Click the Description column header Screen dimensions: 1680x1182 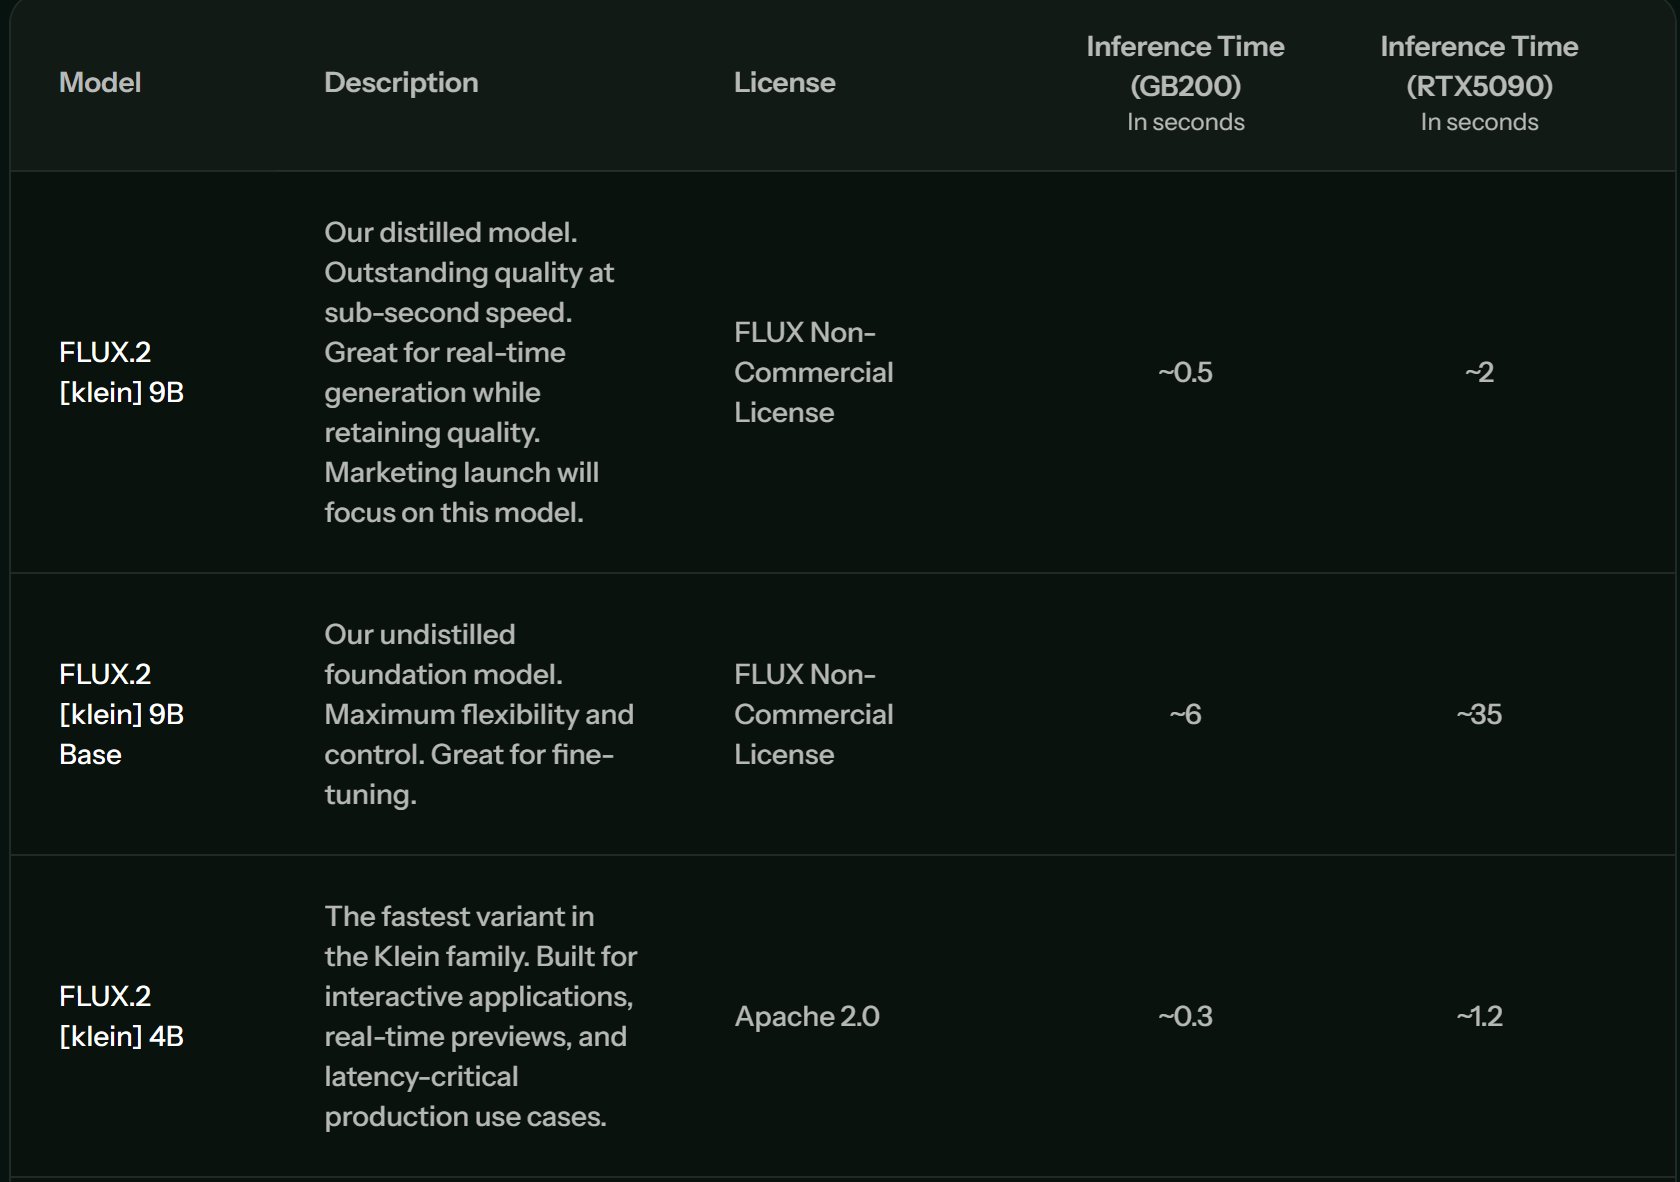[401, 82]
